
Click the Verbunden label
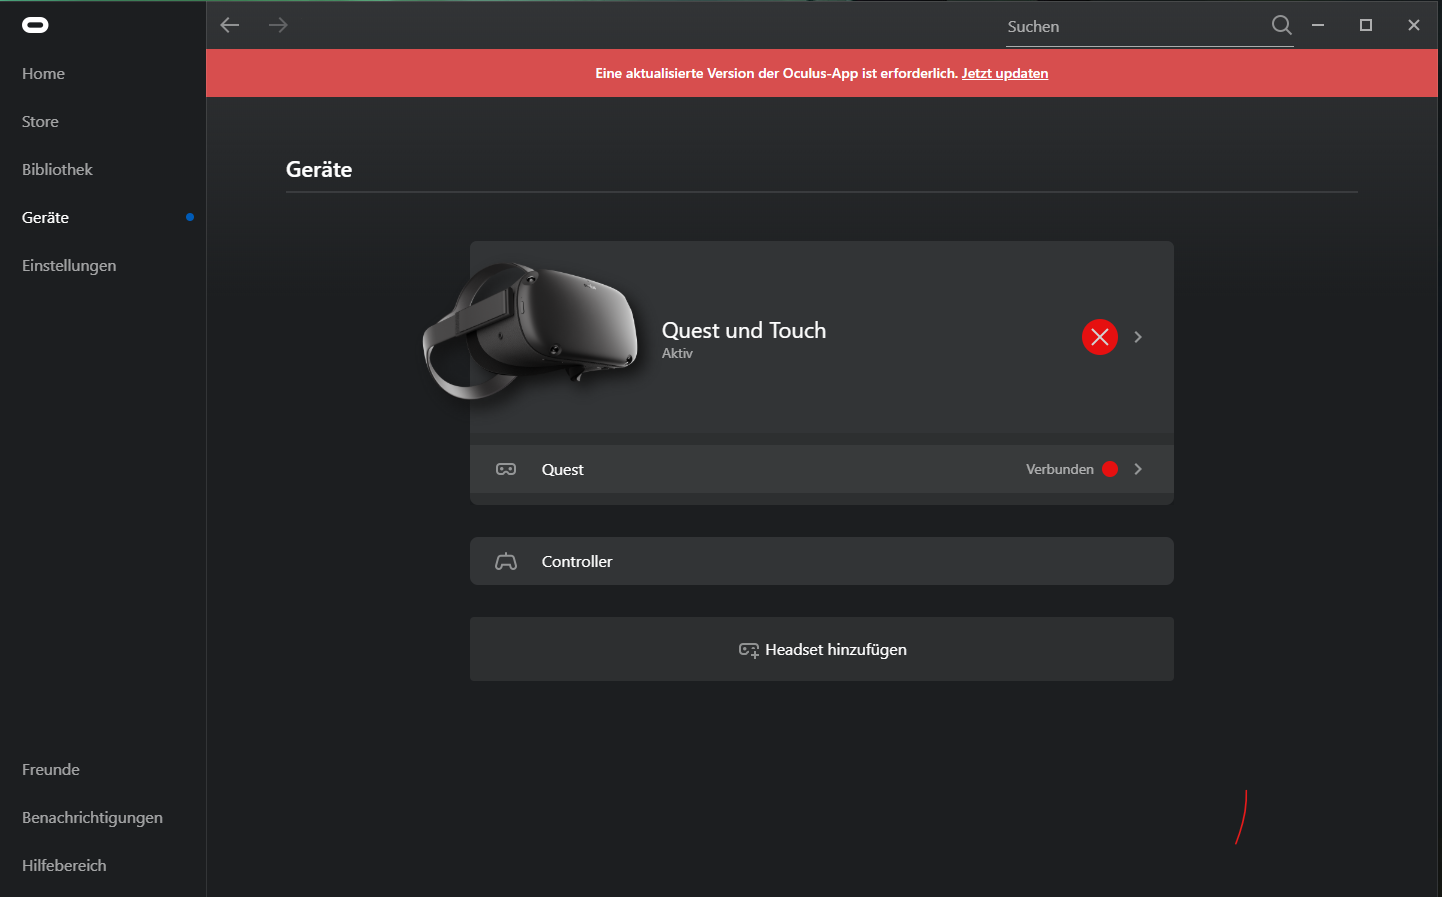[x=1060, y=469]
